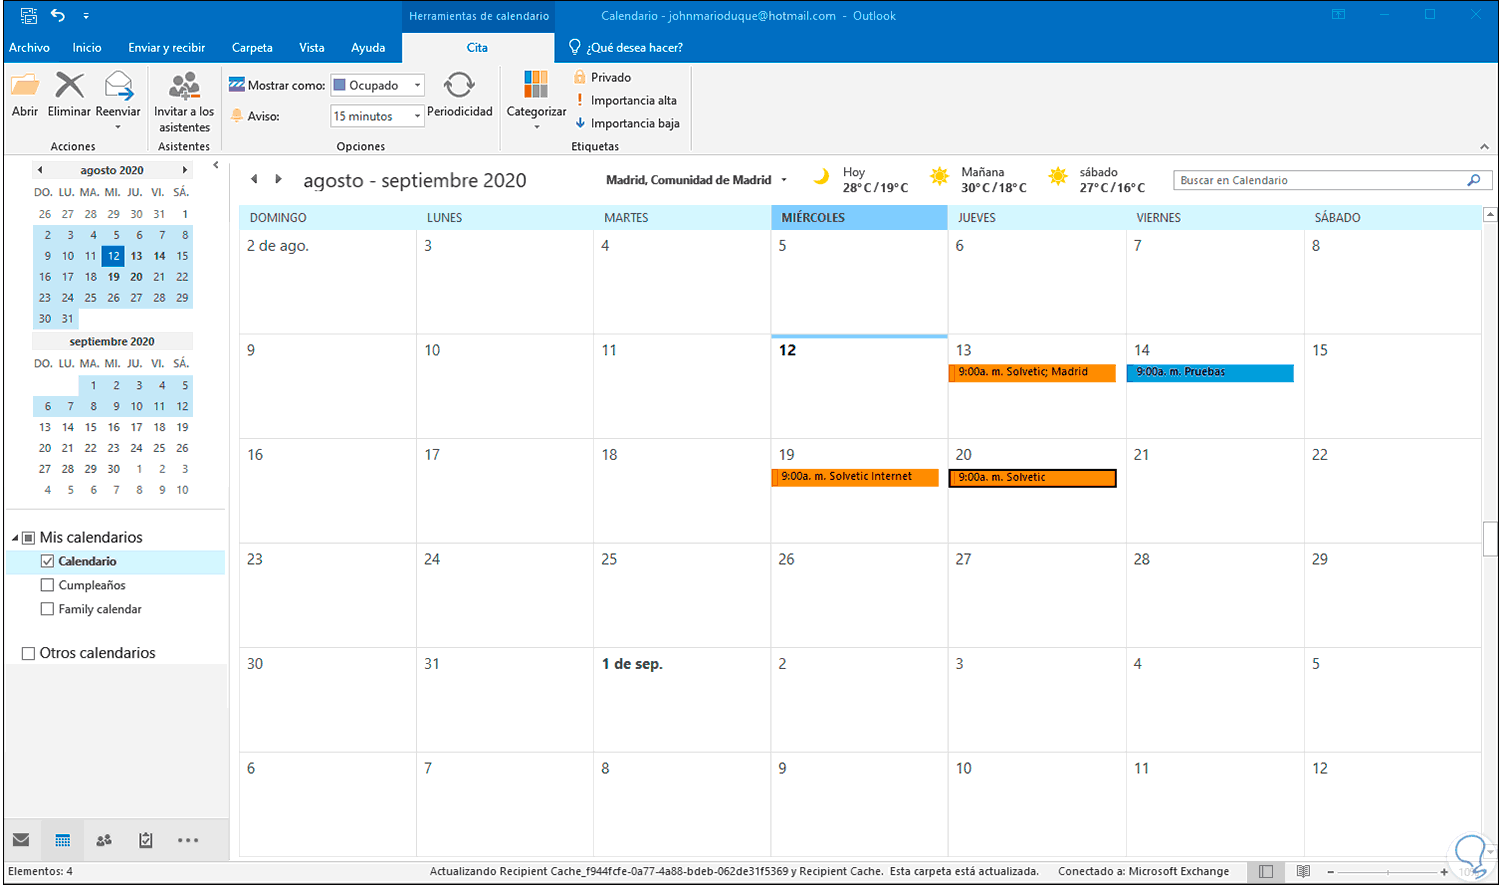Open the Aviso 15 minutos dropdown

tap(418, 116)
